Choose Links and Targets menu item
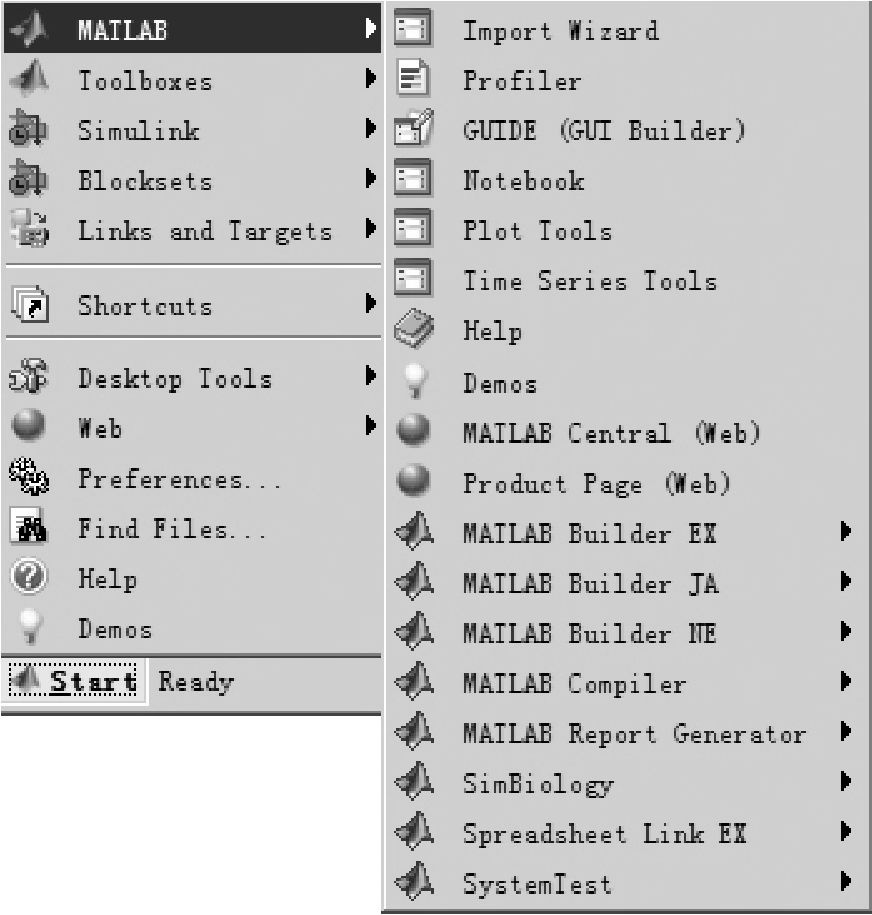The height and width of the screenshot is (915, 872). pos(204,231)
